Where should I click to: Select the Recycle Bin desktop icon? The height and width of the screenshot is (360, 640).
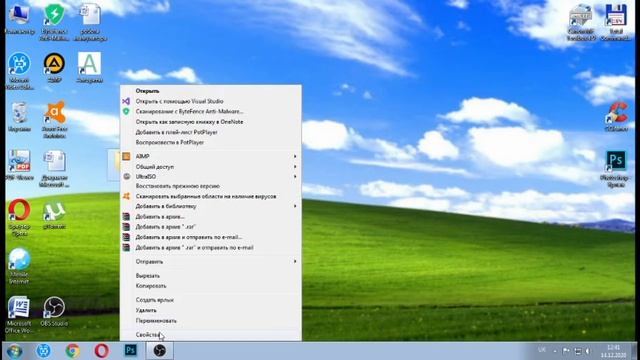pos(19,117)
